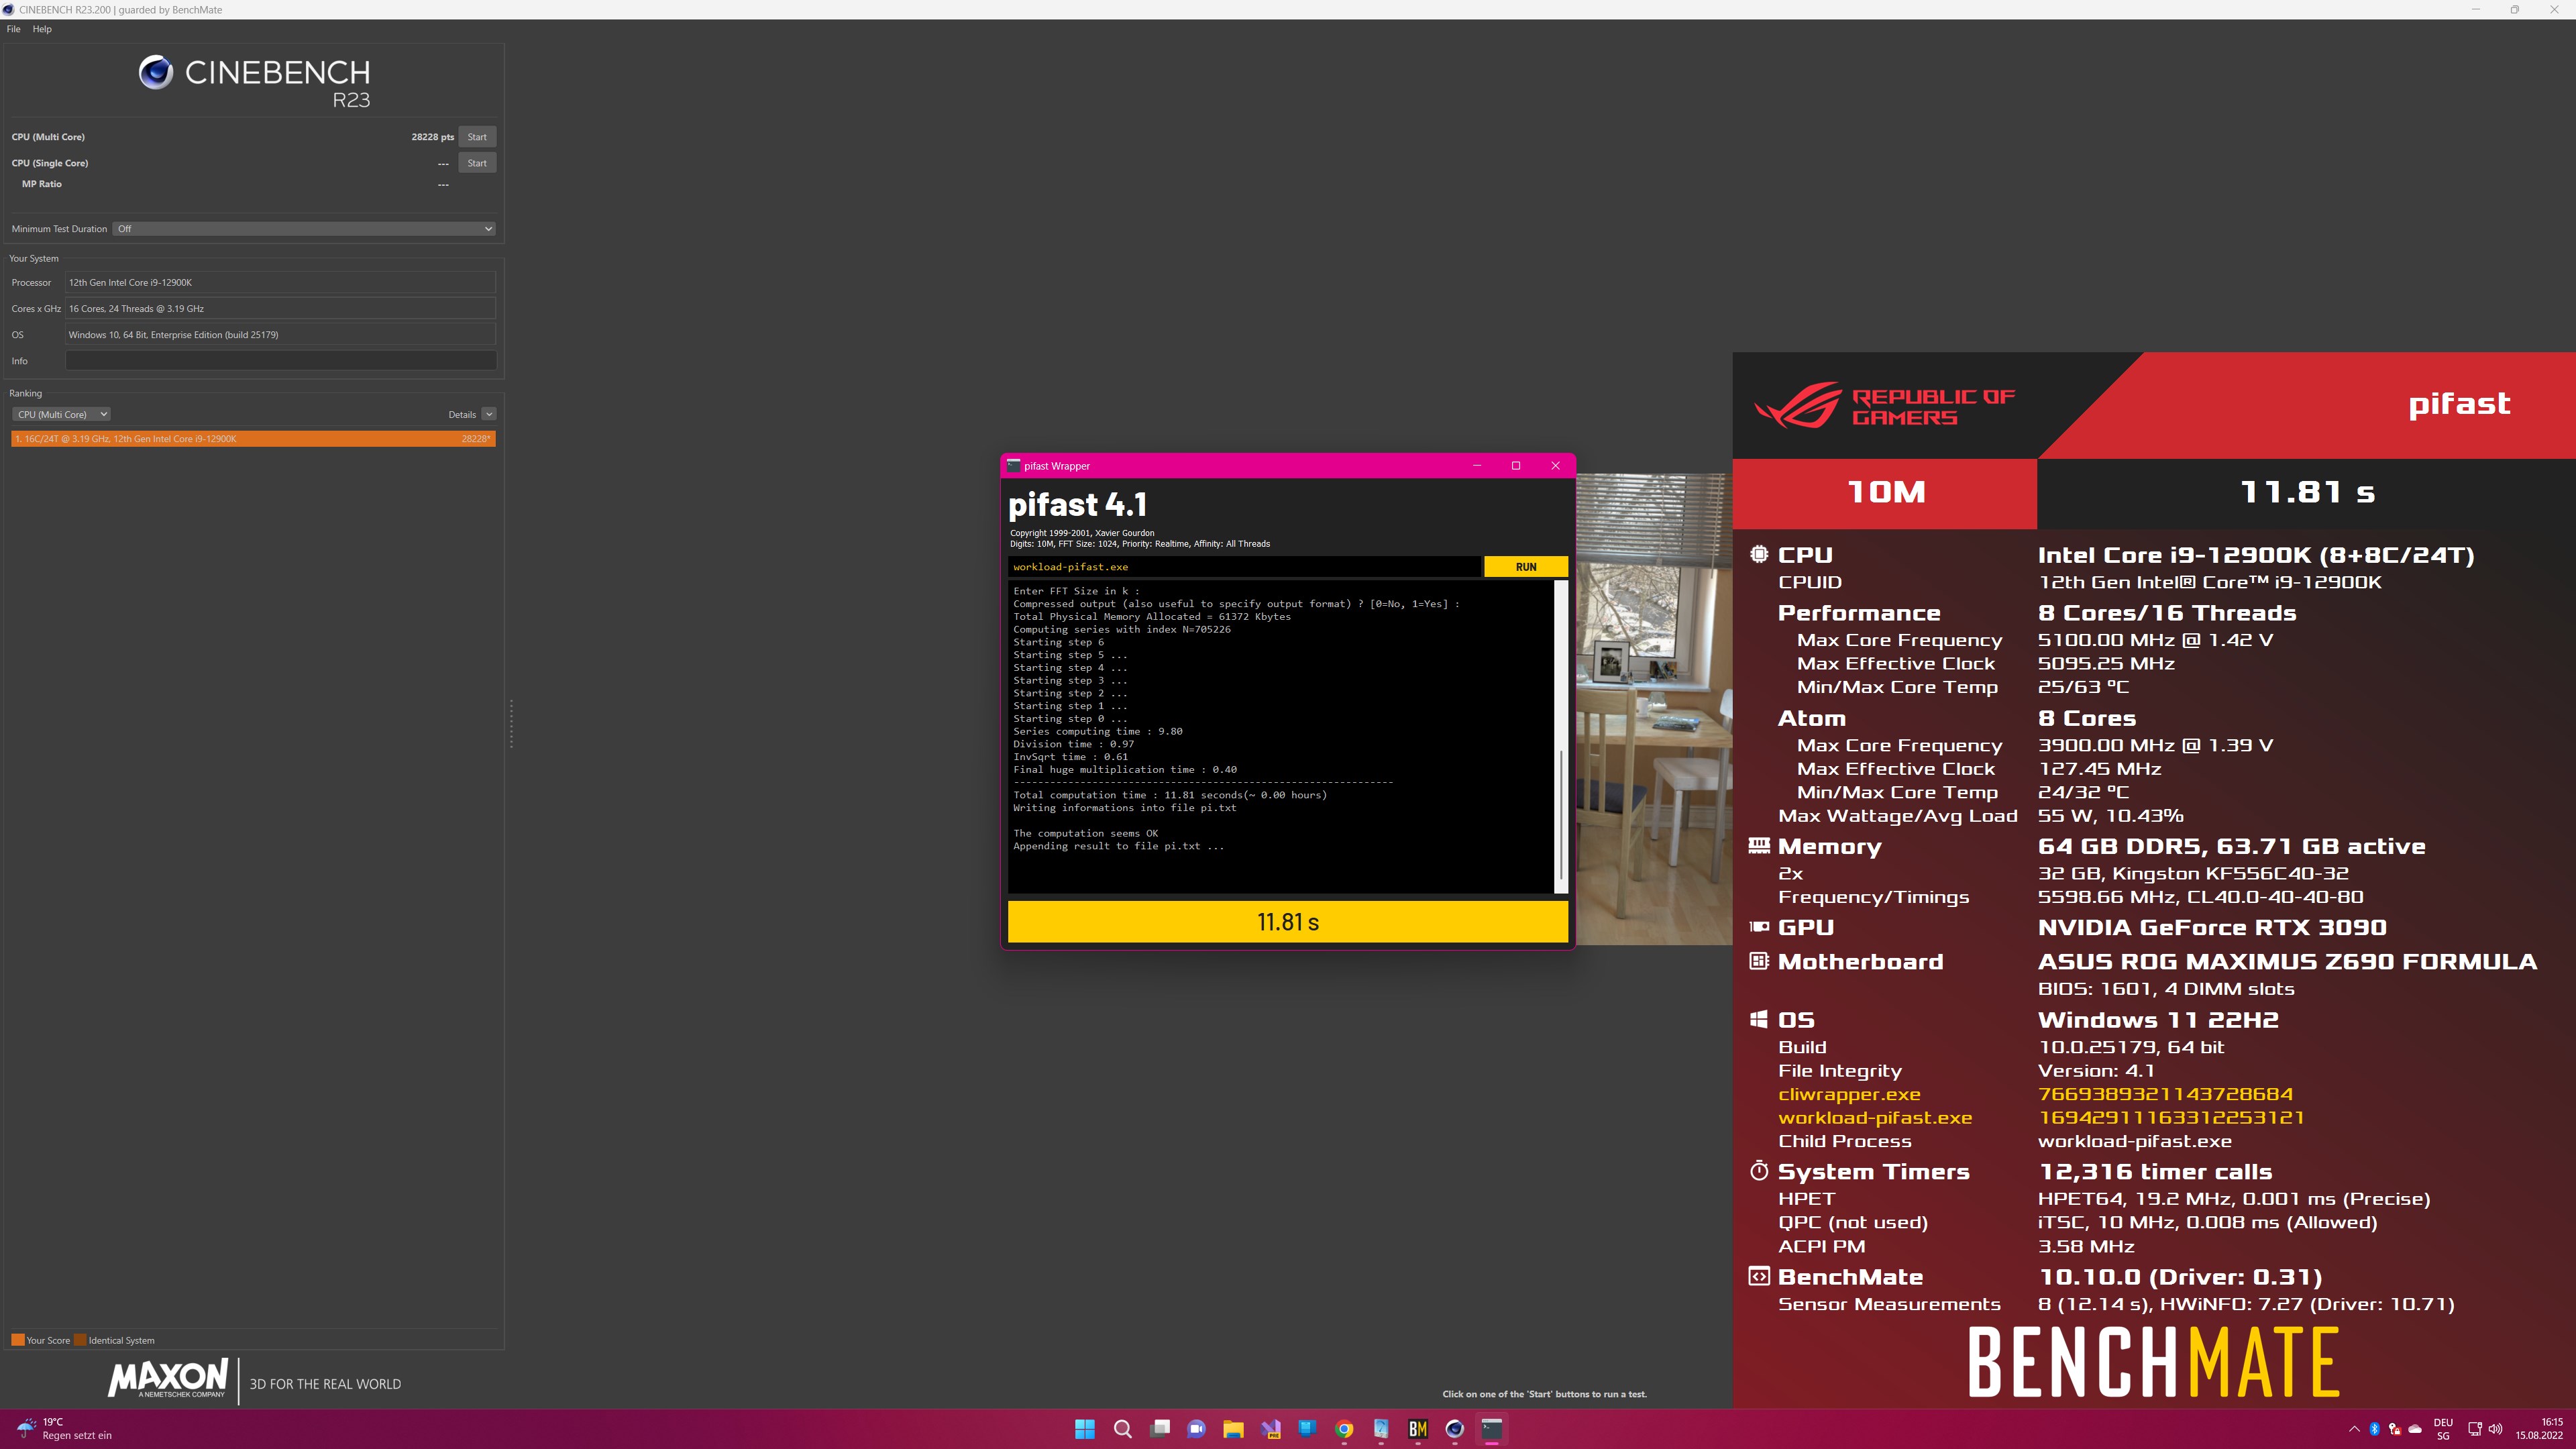Click the Motherboard icon in BenchMate panel
This screenshot has height=1449, width=2576.
[x=1759, y=961]
